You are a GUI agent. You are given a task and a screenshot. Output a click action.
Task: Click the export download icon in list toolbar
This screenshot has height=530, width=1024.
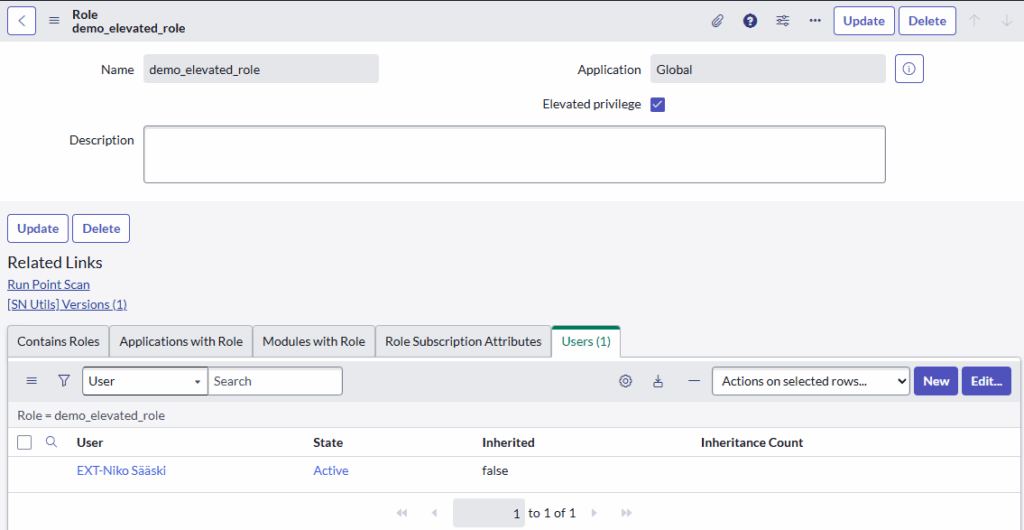click(658, 381)
